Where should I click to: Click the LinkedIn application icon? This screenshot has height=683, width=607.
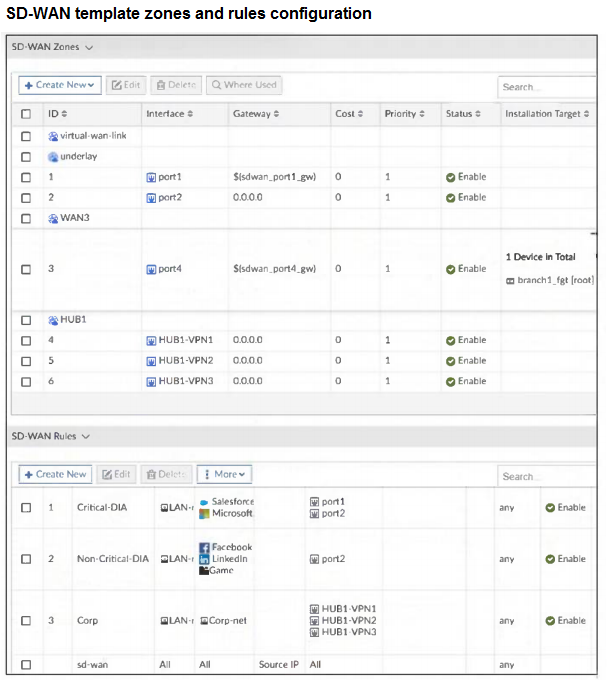pos(204,559)
